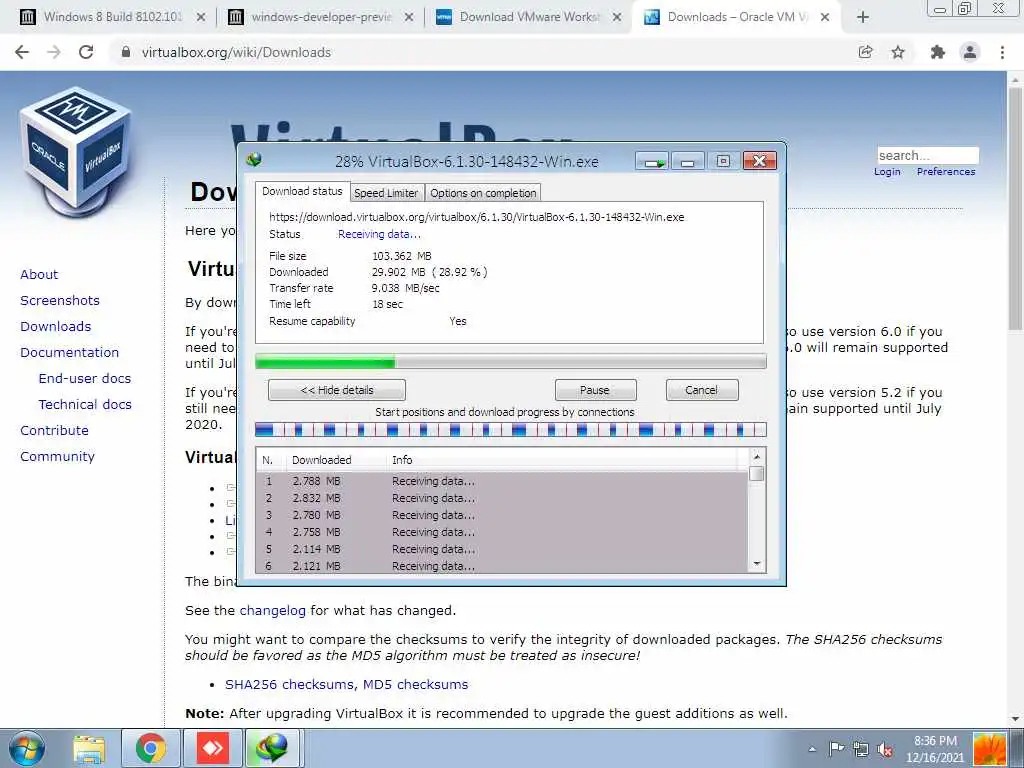This screenshot has height=768, width=1024.
Task: Click the Action Center flag icon
Action: [837, 749]
